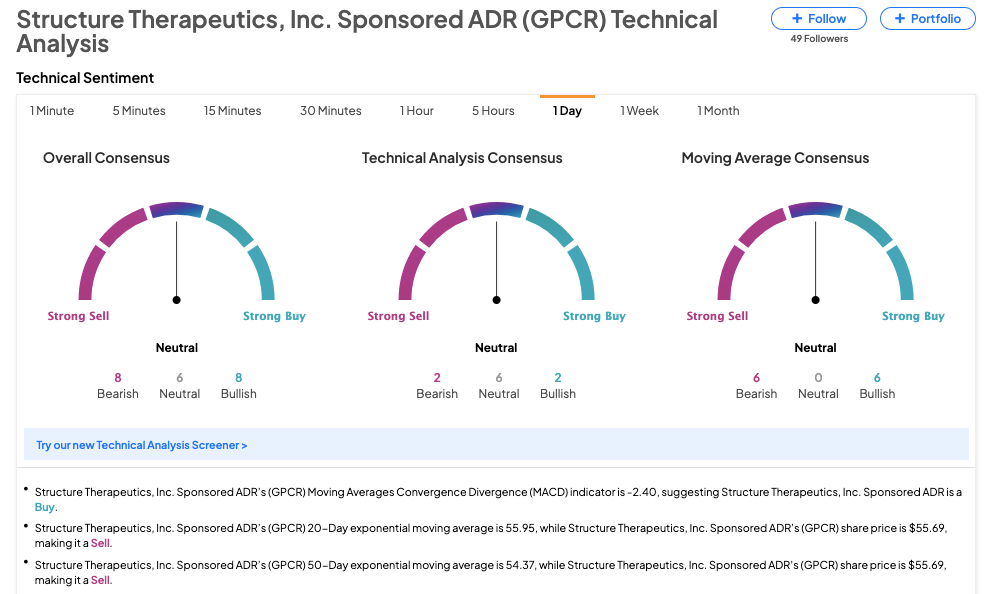
Task: Click the Buy link in MACD bullet point
Action: (44, 507)
